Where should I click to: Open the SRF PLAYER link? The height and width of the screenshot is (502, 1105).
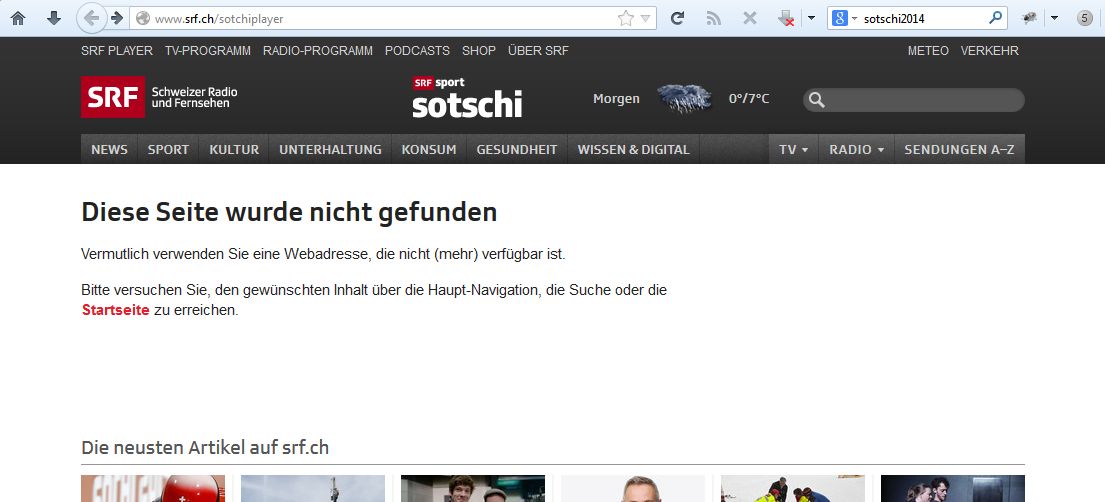(117, 51)
